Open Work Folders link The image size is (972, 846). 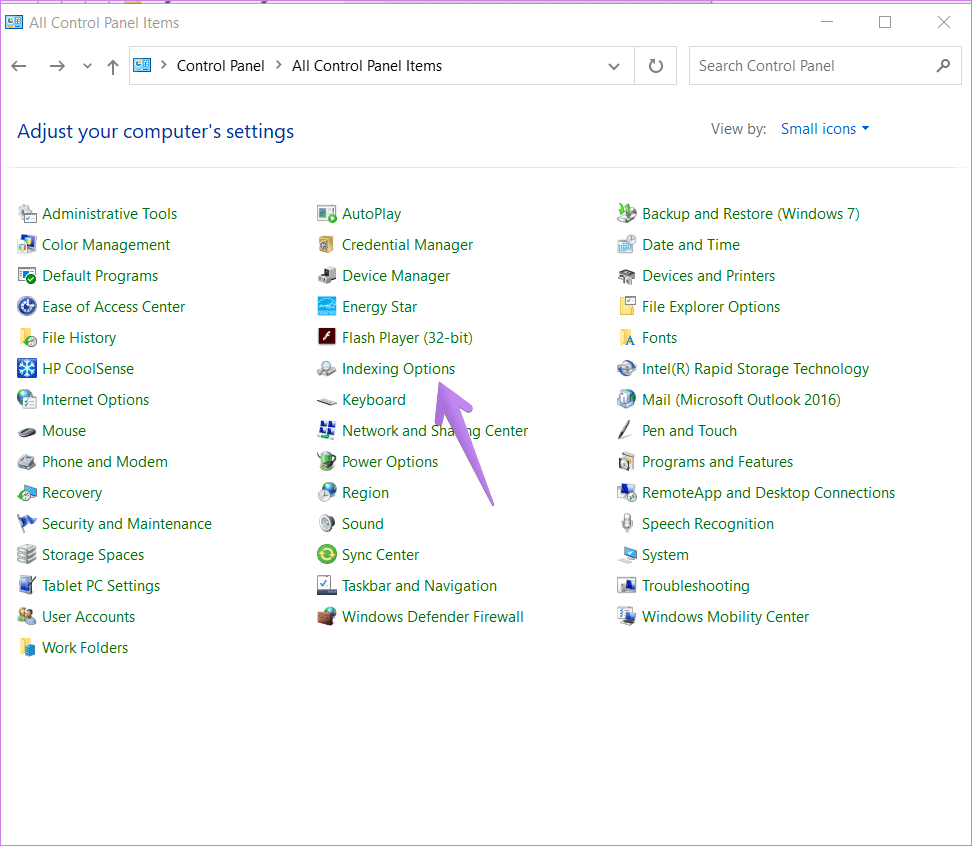[85, 648]
